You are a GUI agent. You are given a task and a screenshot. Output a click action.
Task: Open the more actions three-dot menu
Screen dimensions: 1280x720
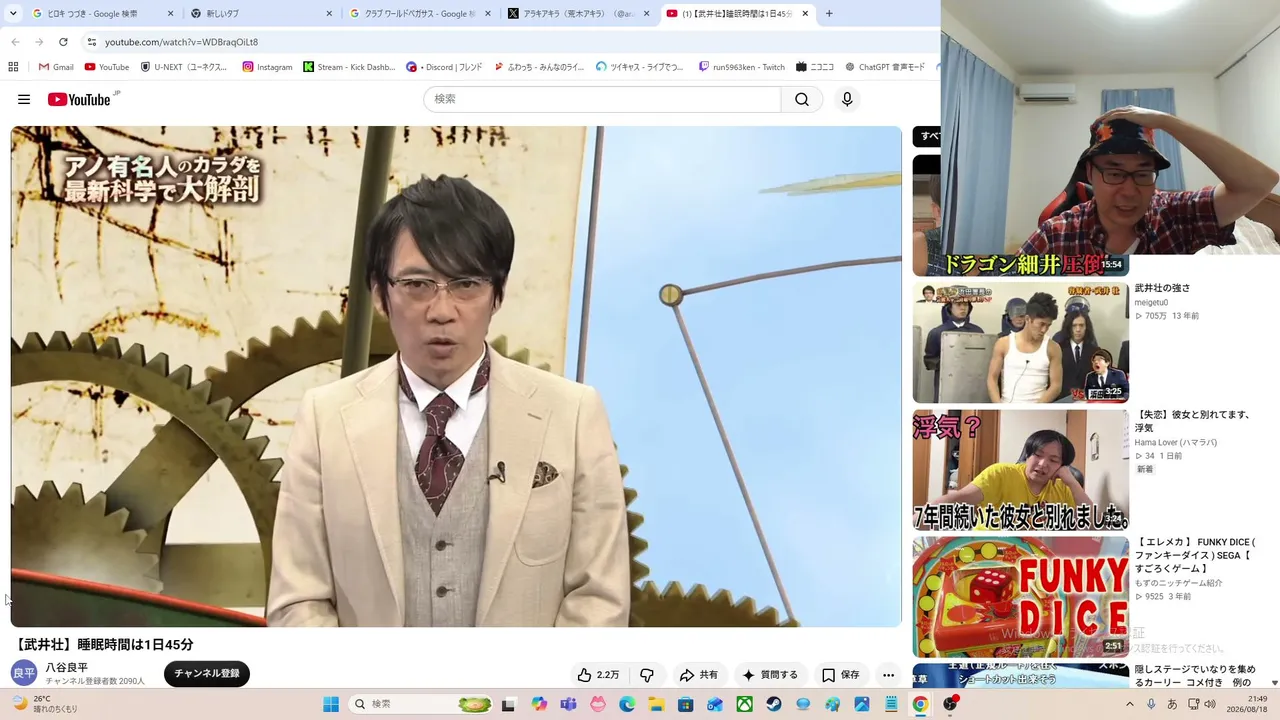pyautogui.click(x=888, y=675)
